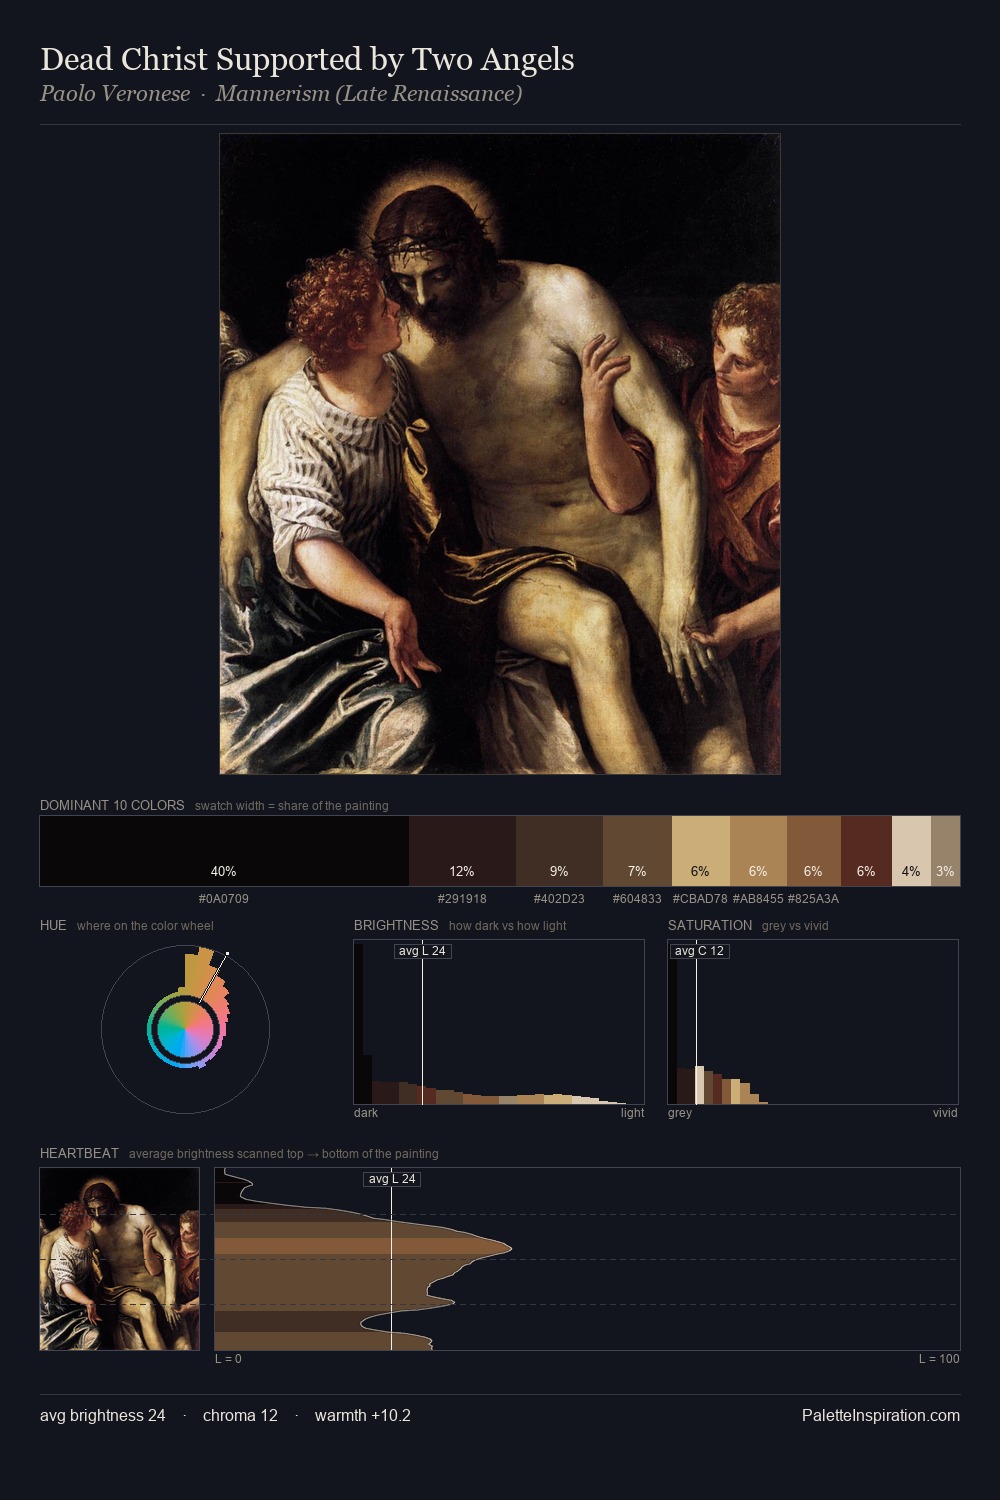
Task: Click the hex code #604833 label
Action: click(637, 899)
